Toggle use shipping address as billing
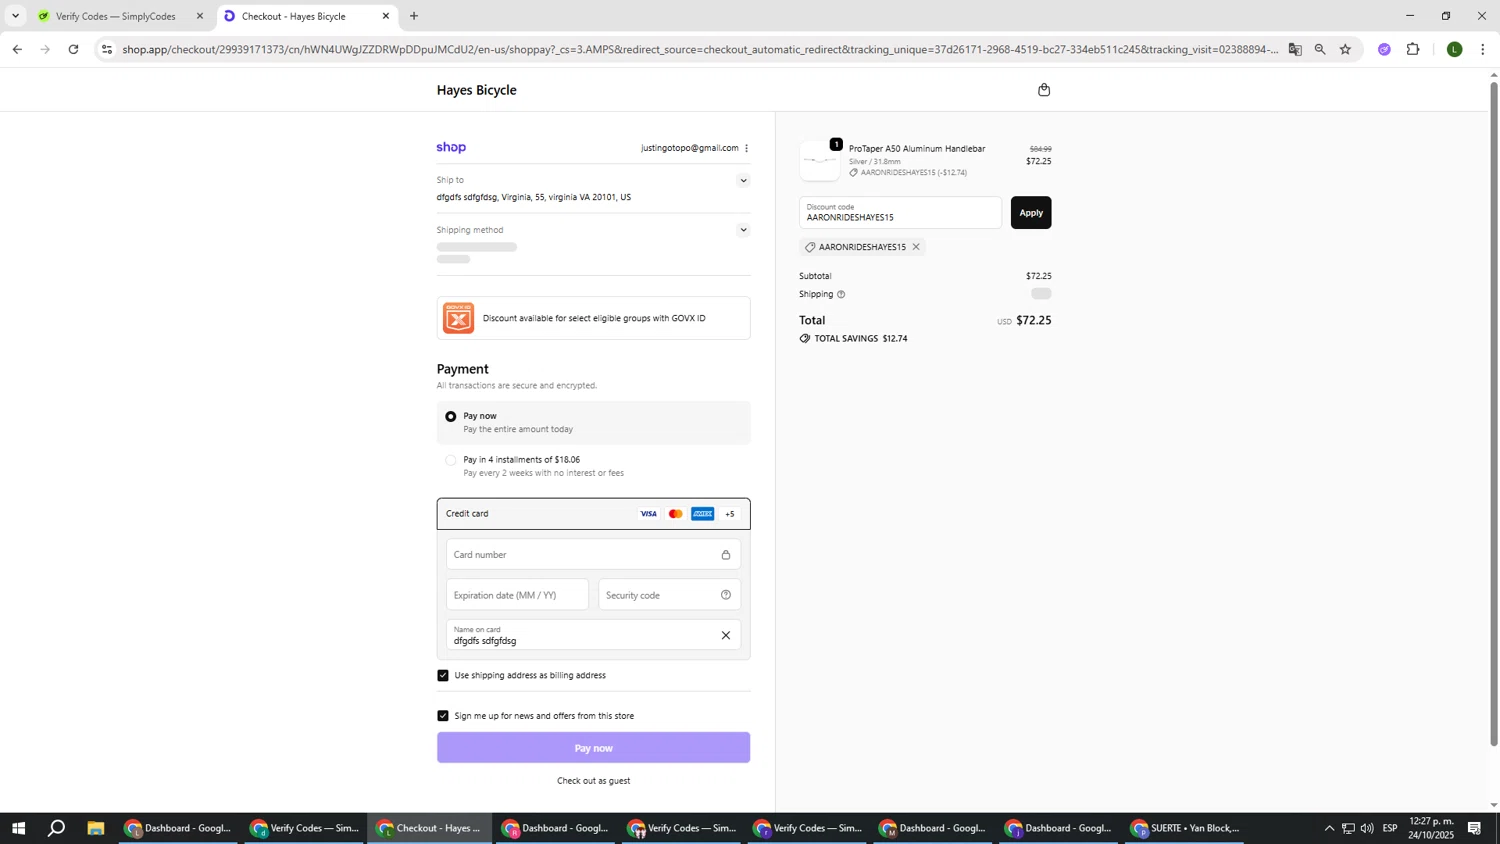Viewport: 1500px width, 844px height. (x=443, y=676)
